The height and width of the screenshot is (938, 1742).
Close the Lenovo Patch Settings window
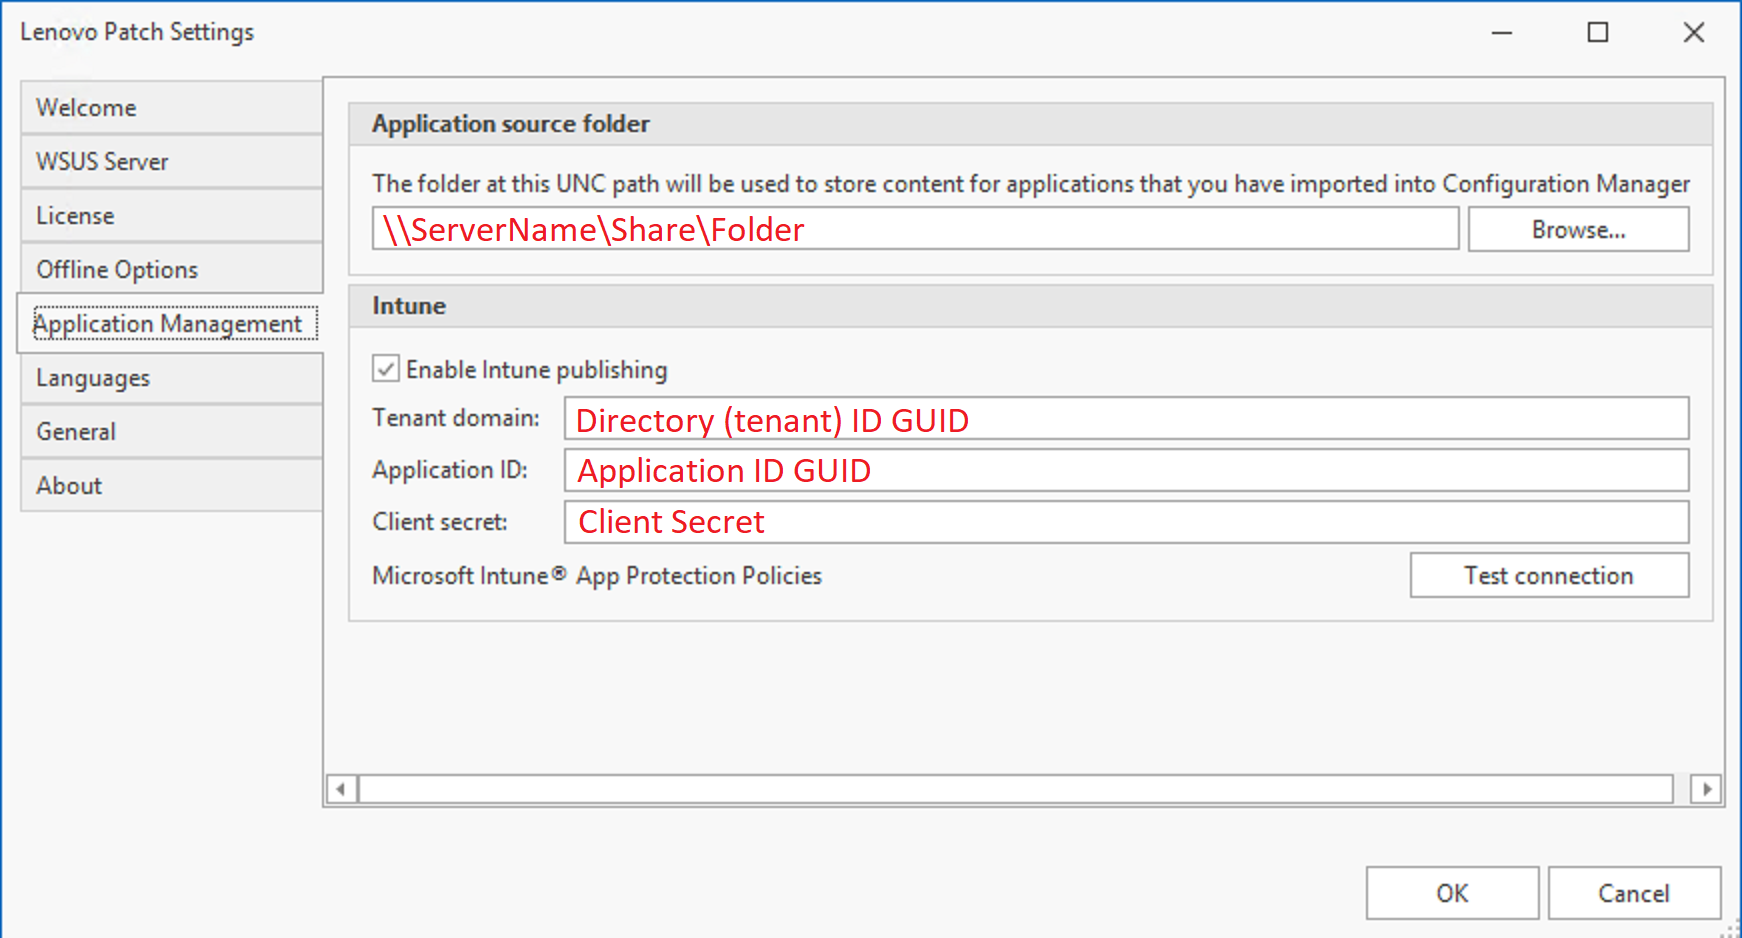(x=1694, y=33)
